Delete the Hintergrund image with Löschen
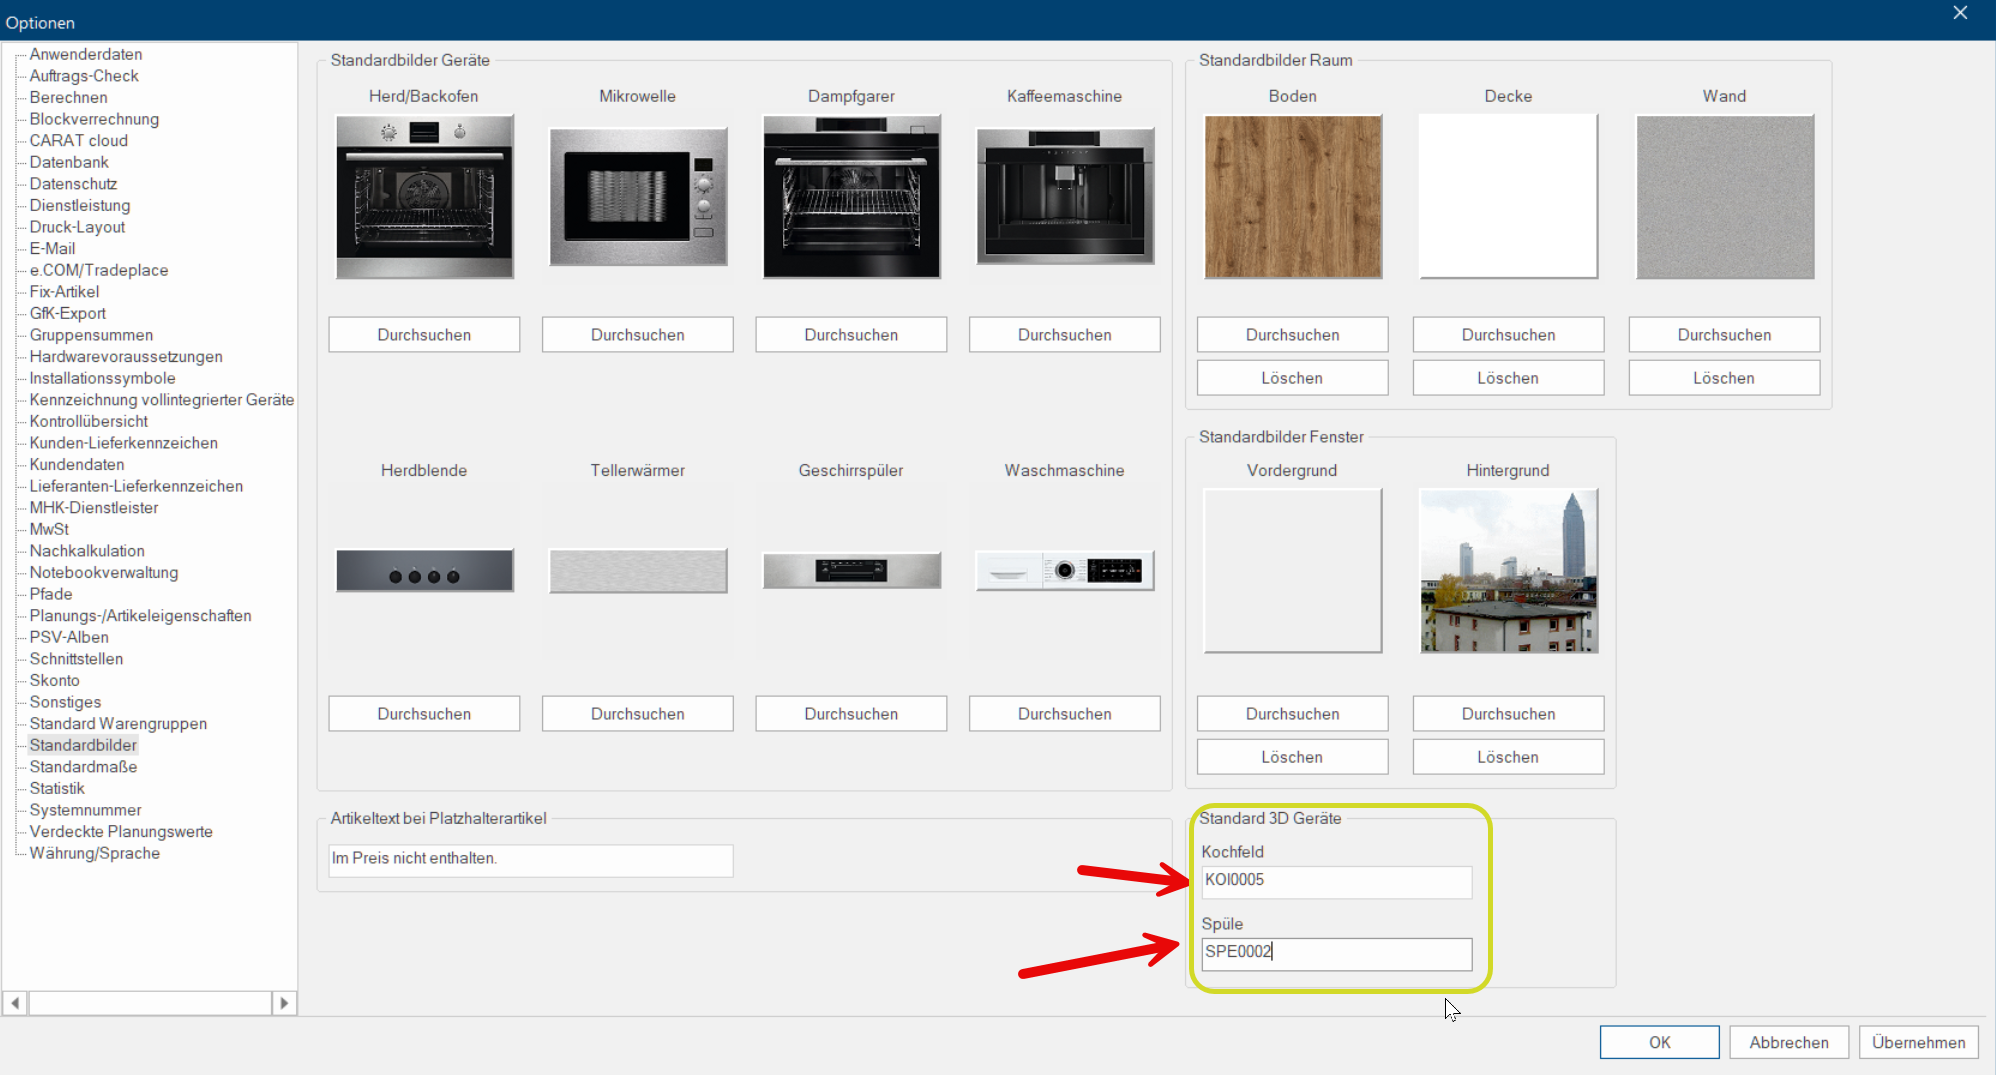Image resolution: width=1996 pixels, height=1075 pixels. click(1508, 757)
